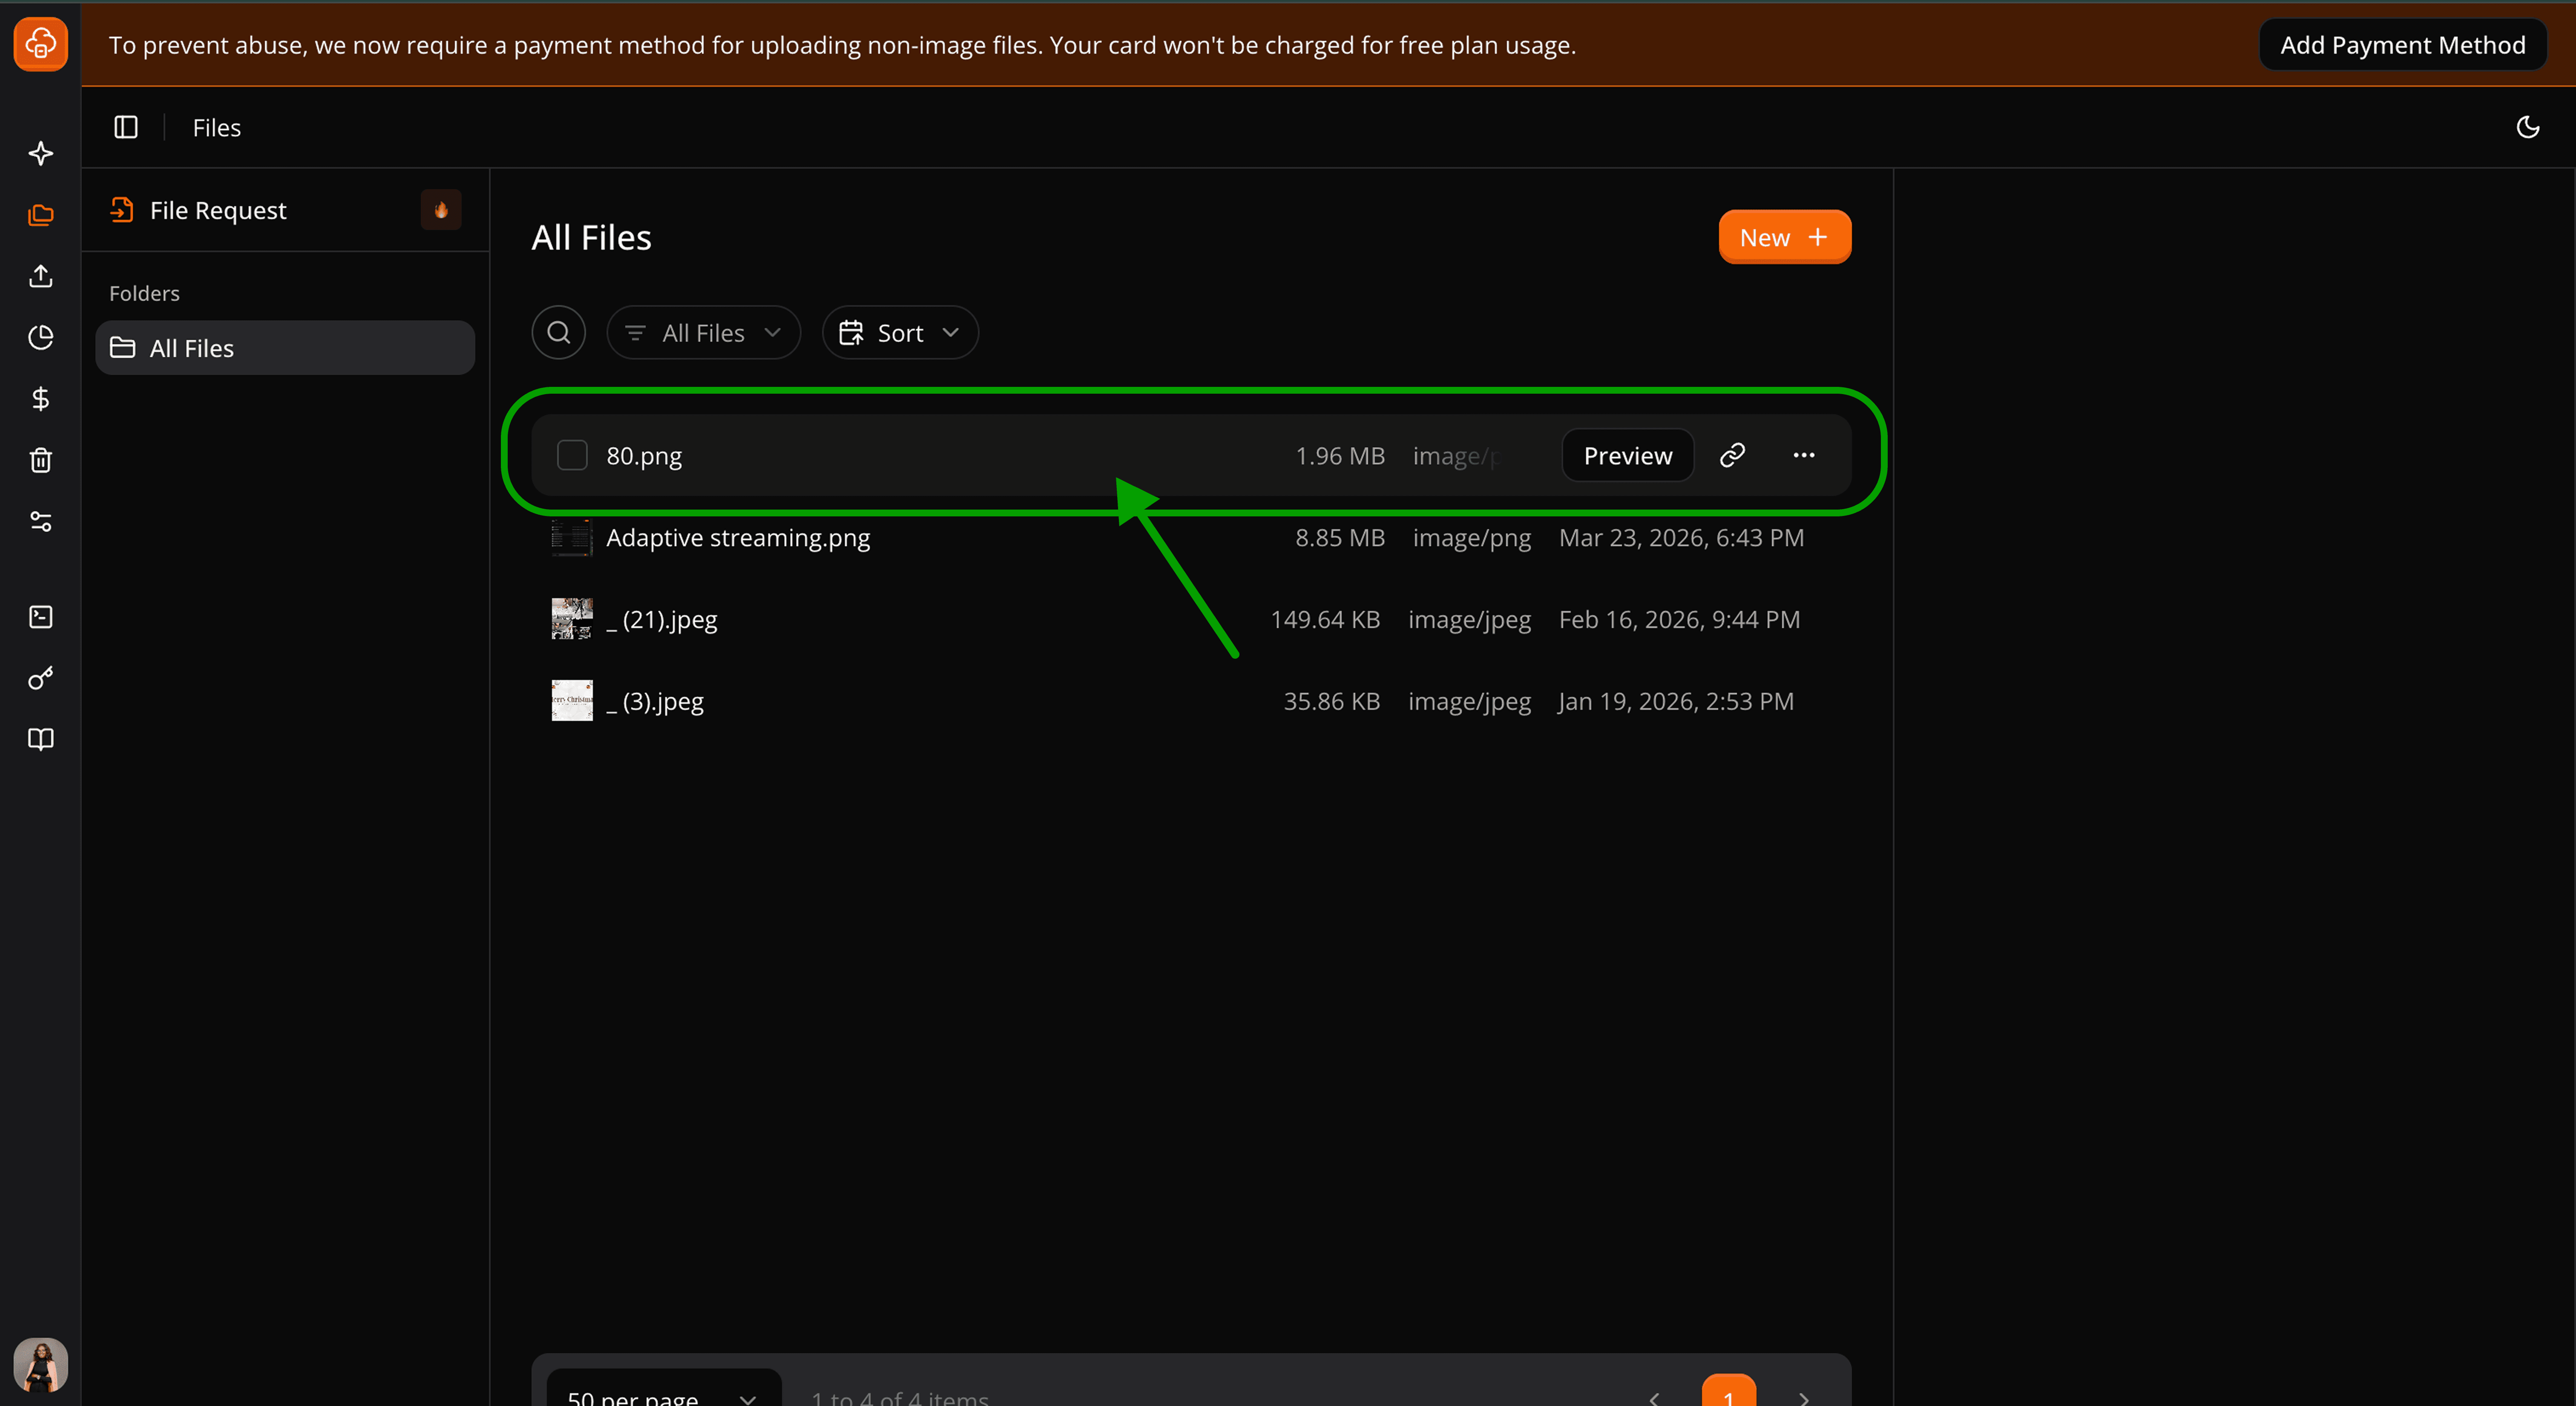Open the billing dollar sign icon
The image size is (2576, 1406).
click(x=40, y=399)
